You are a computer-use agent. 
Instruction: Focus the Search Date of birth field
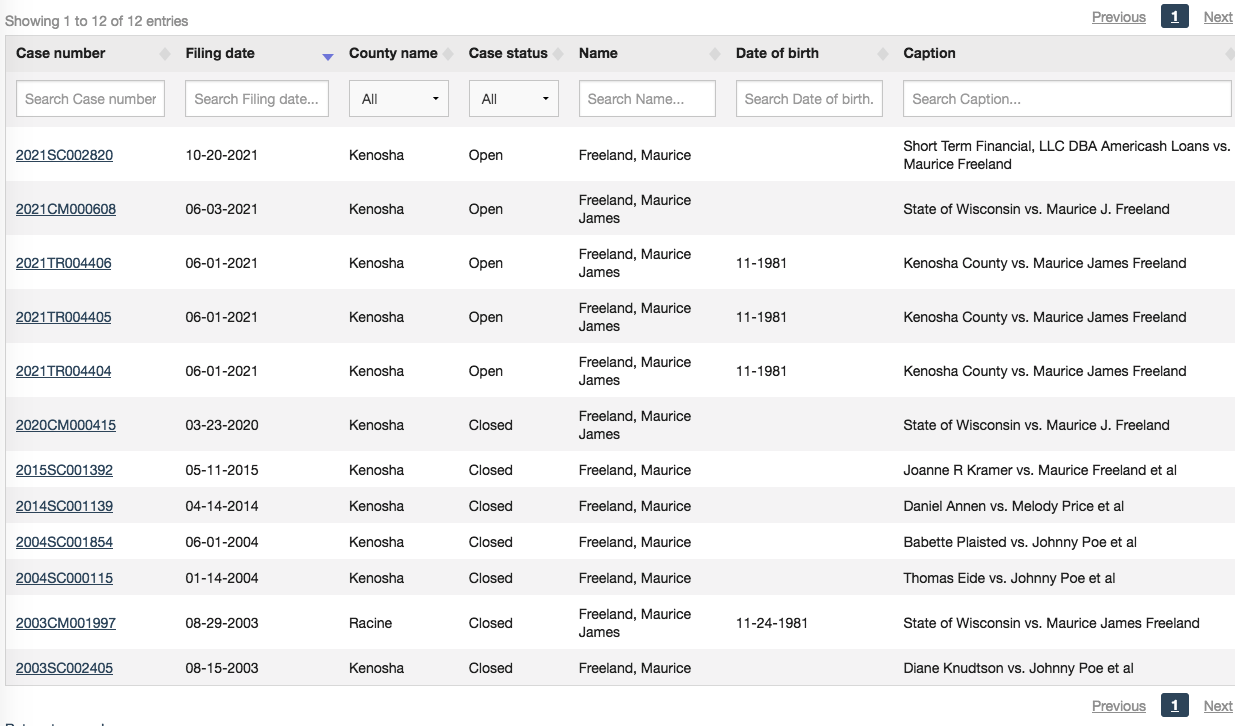(x=809, y=99)
